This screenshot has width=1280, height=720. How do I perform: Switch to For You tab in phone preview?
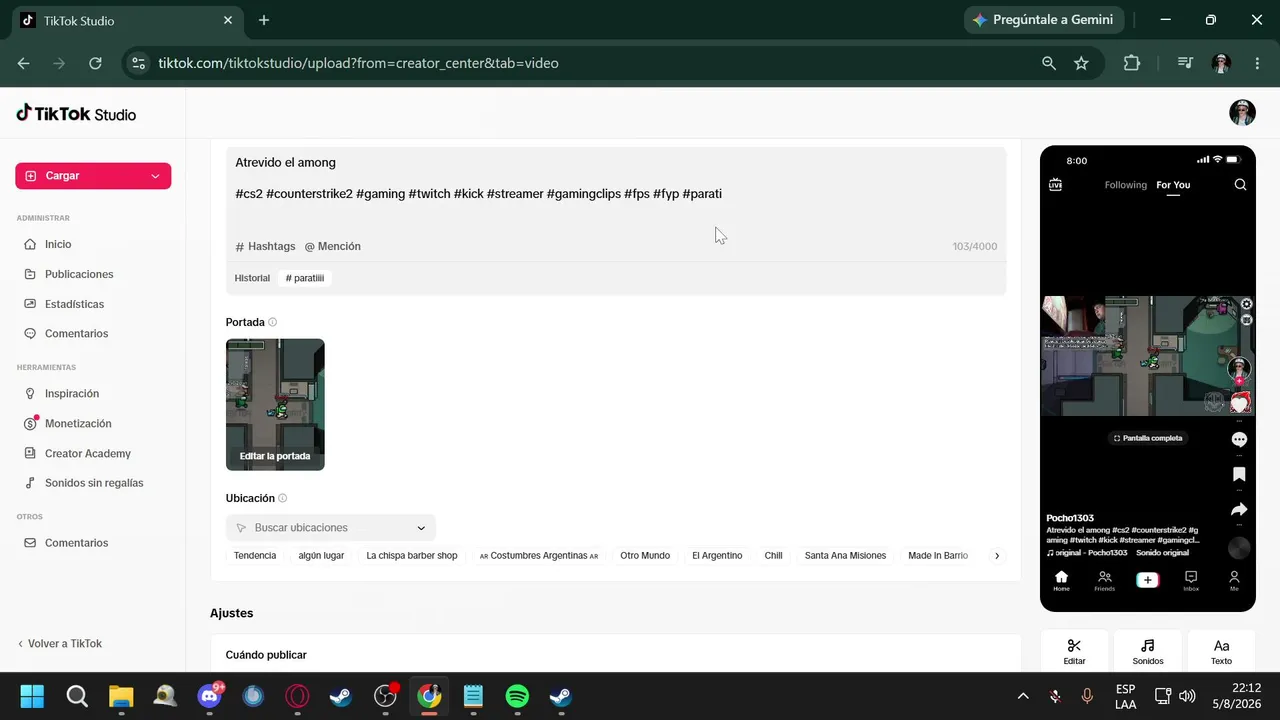(x=1173, y=185)
